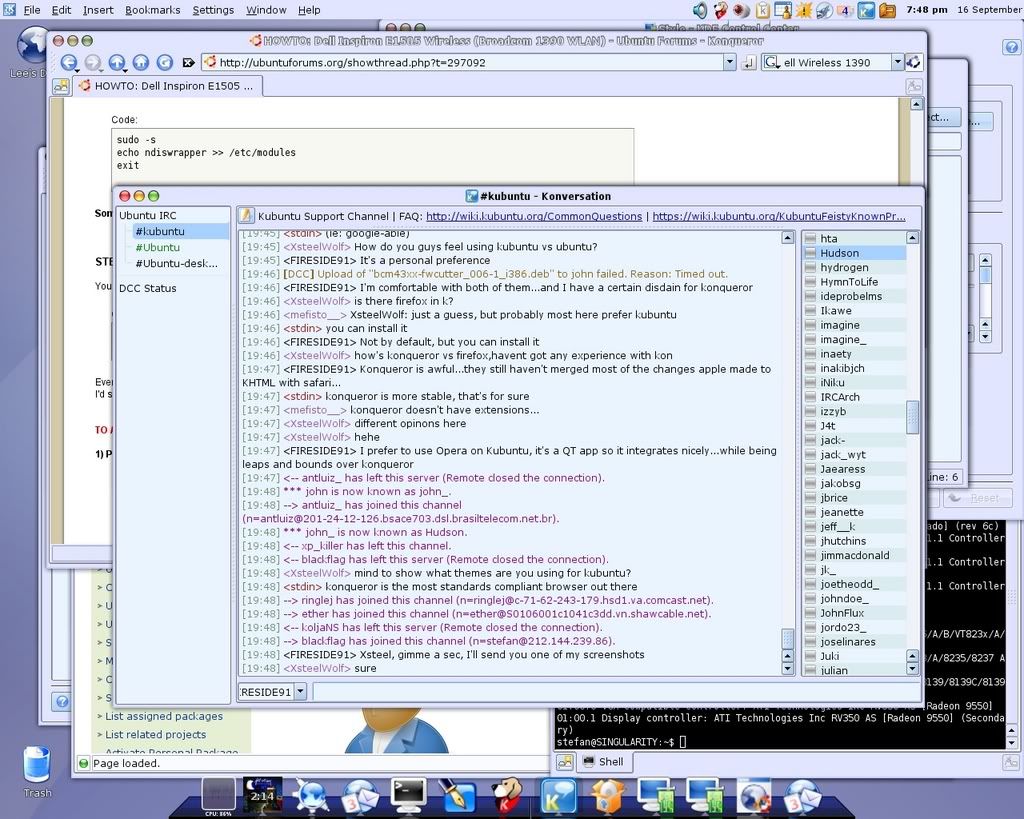
Task: Select user jimmacdonald in the nick list
Action: [x=854, y=555]
